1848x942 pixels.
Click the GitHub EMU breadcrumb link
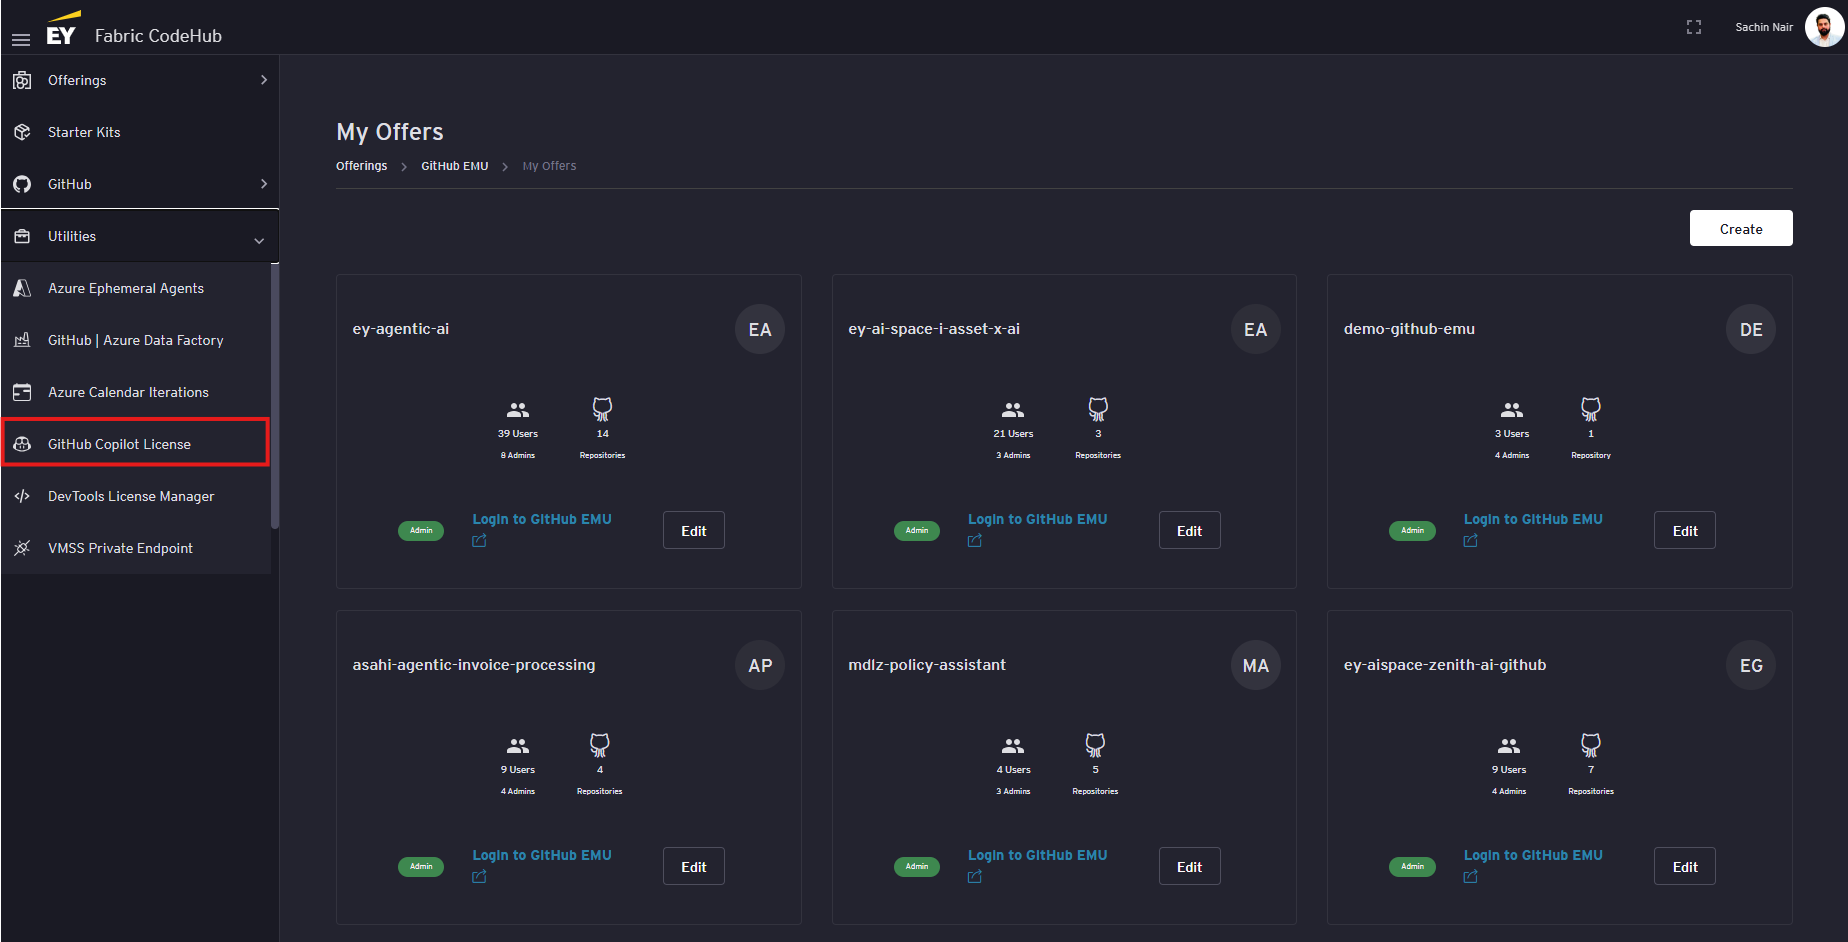click(x=454, y=166)
